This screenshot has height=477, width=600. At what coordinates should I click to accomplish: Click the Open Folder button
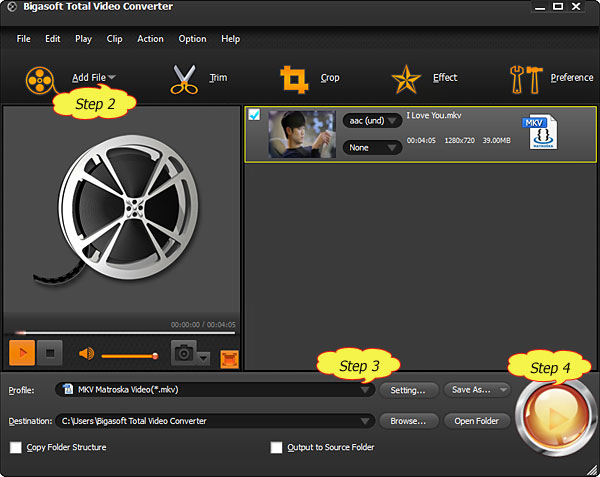(477, 421)
